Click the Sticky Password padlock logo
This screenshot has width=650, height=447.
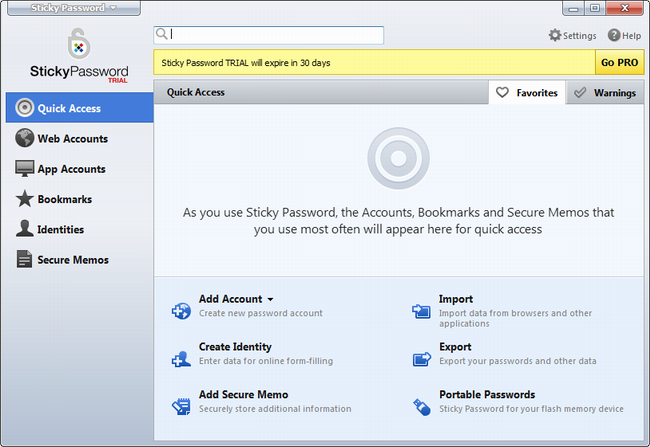[79, 44]
